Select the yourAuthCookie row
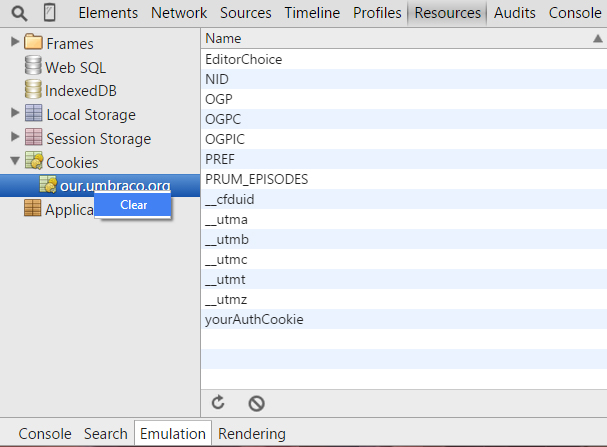Screen dimensions: 607x447 (254, 320)
